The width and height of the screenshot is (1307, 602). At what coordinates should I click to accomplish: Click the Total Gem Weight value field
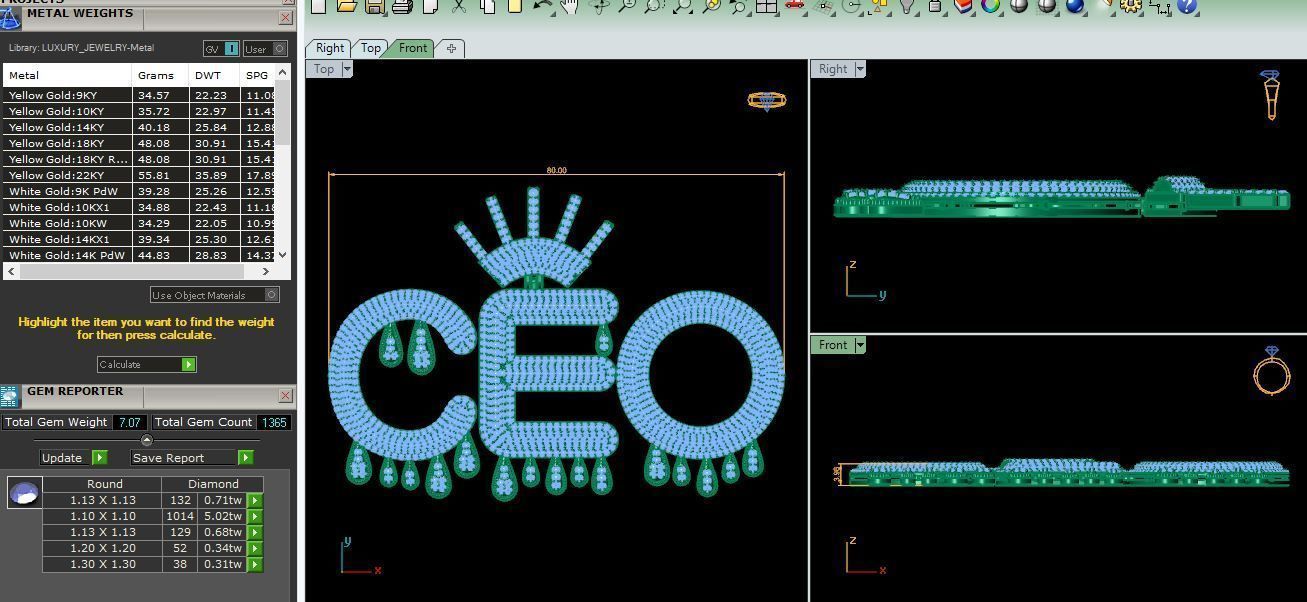pyautogui.click(x=129, y=422)
